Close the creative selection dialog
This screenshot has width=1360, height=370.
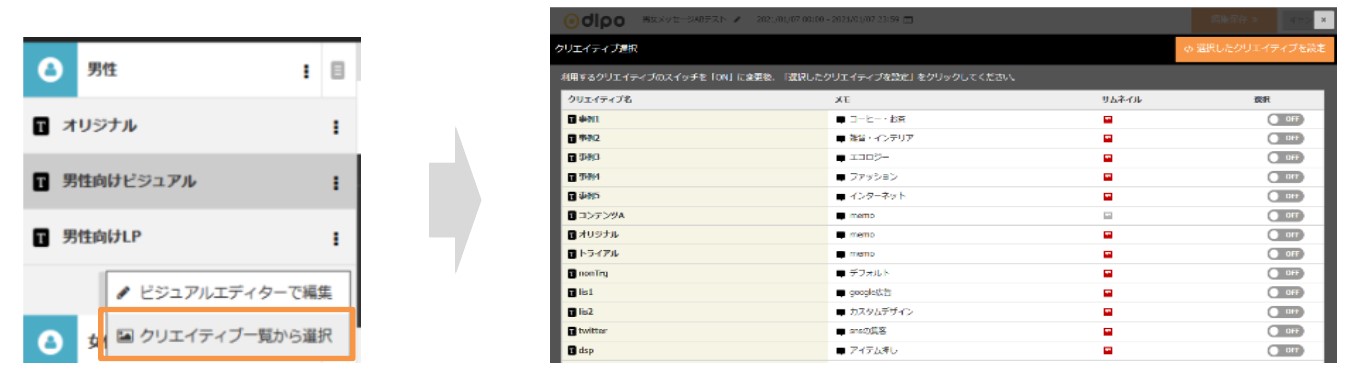point(1323,20)
